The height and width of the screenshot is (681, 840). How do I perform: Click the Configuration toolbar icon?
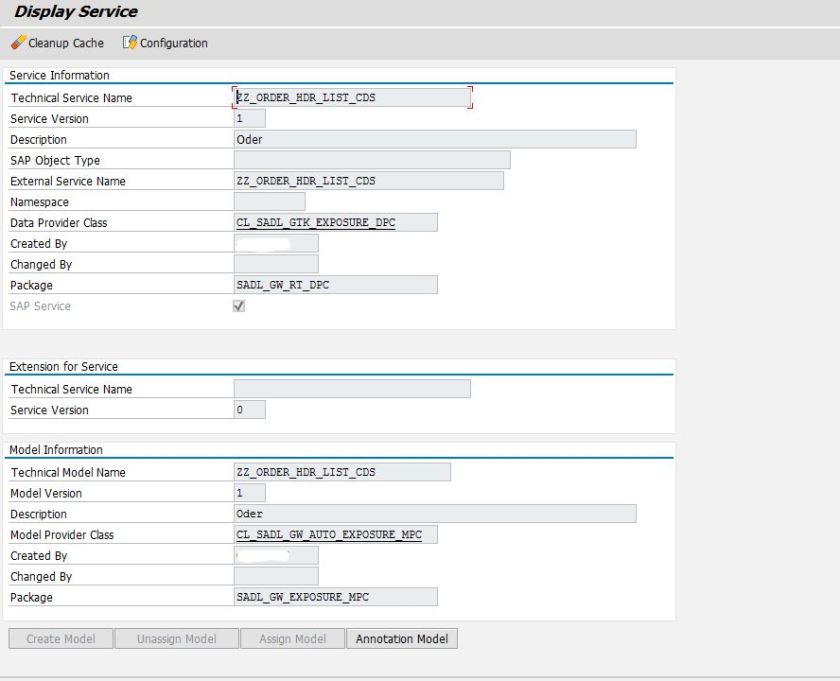129,43
